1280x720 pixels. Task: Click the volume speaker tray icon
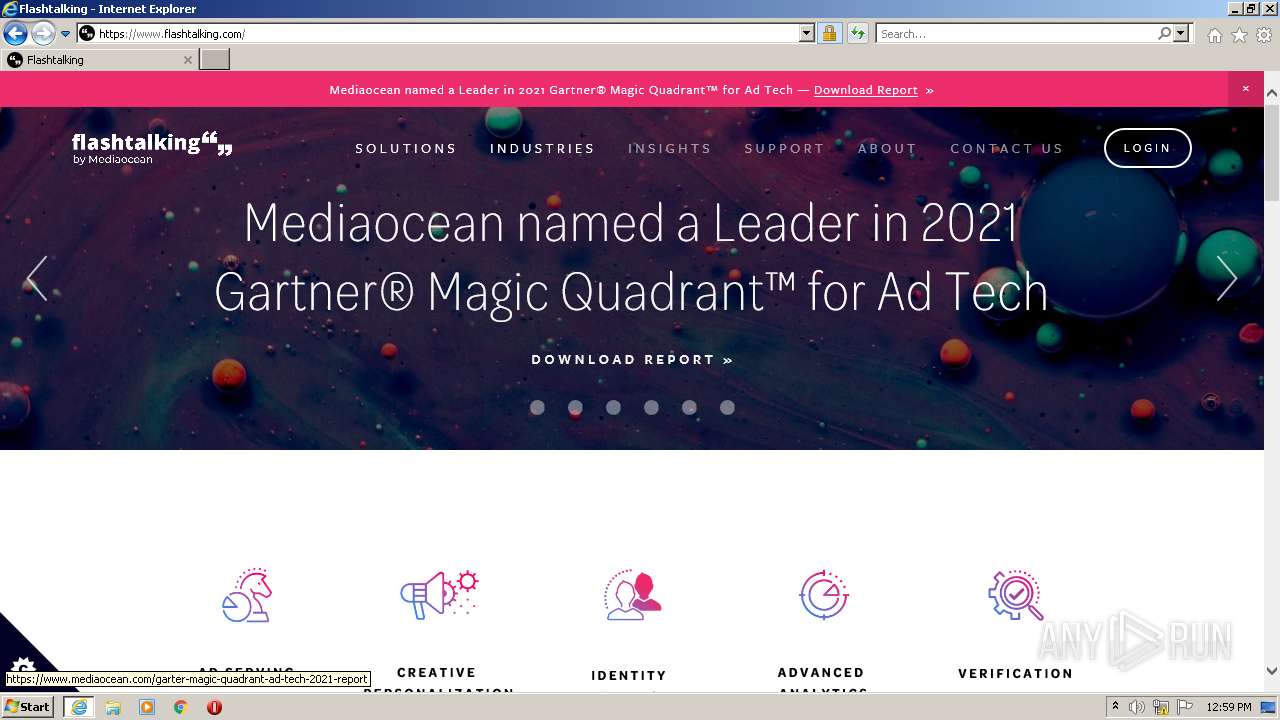1137,707
